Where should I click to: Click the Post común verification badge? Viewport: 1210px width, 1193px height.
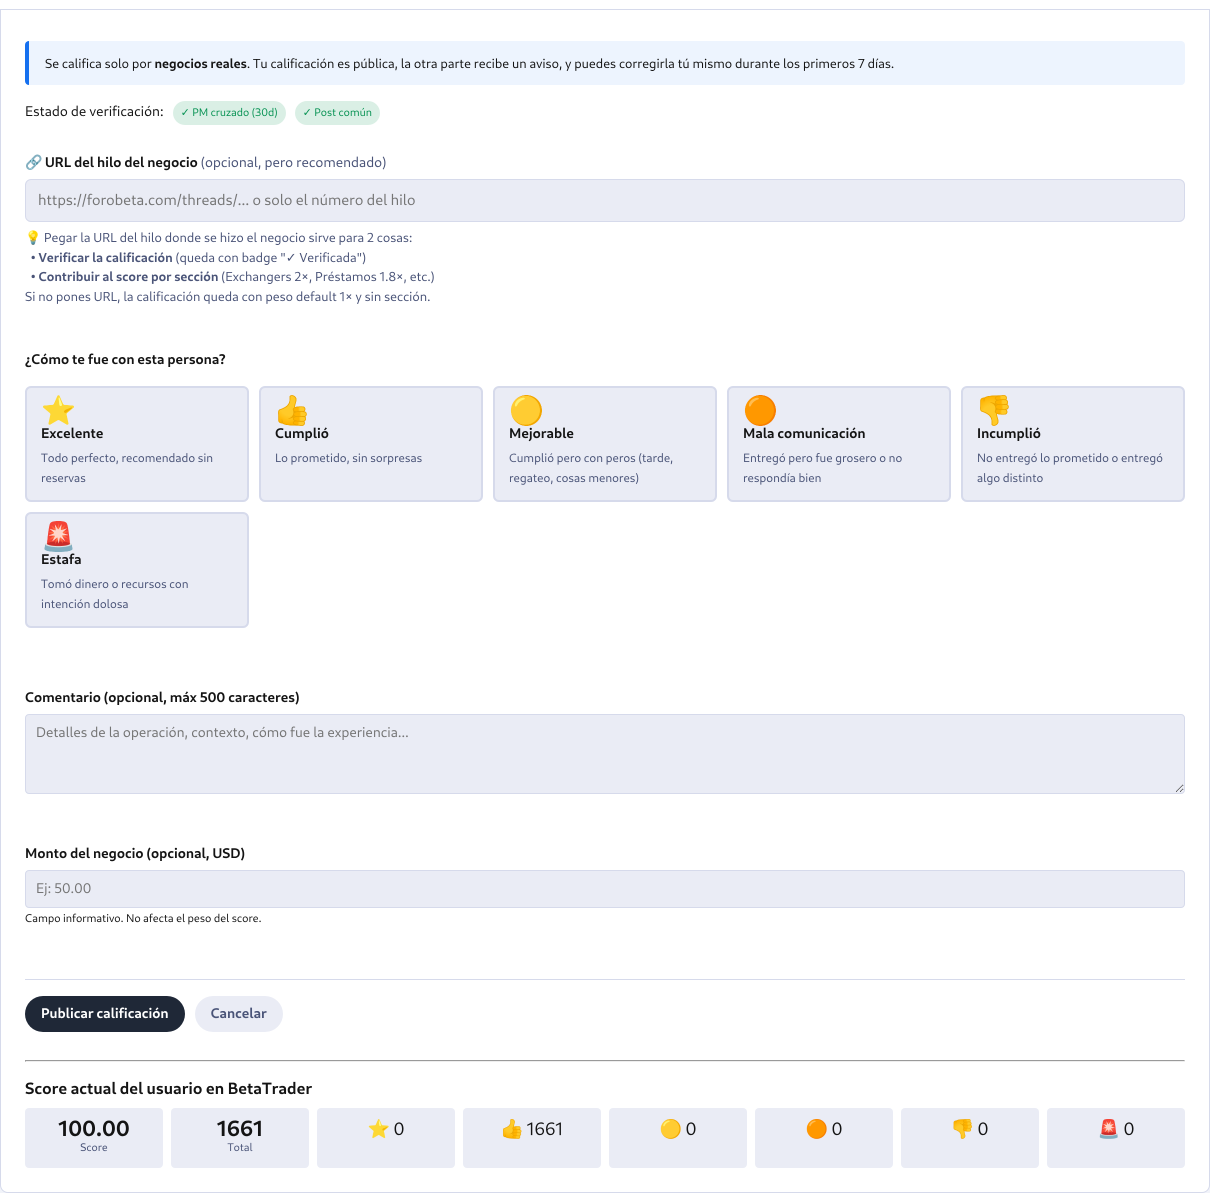coord(337,113)
